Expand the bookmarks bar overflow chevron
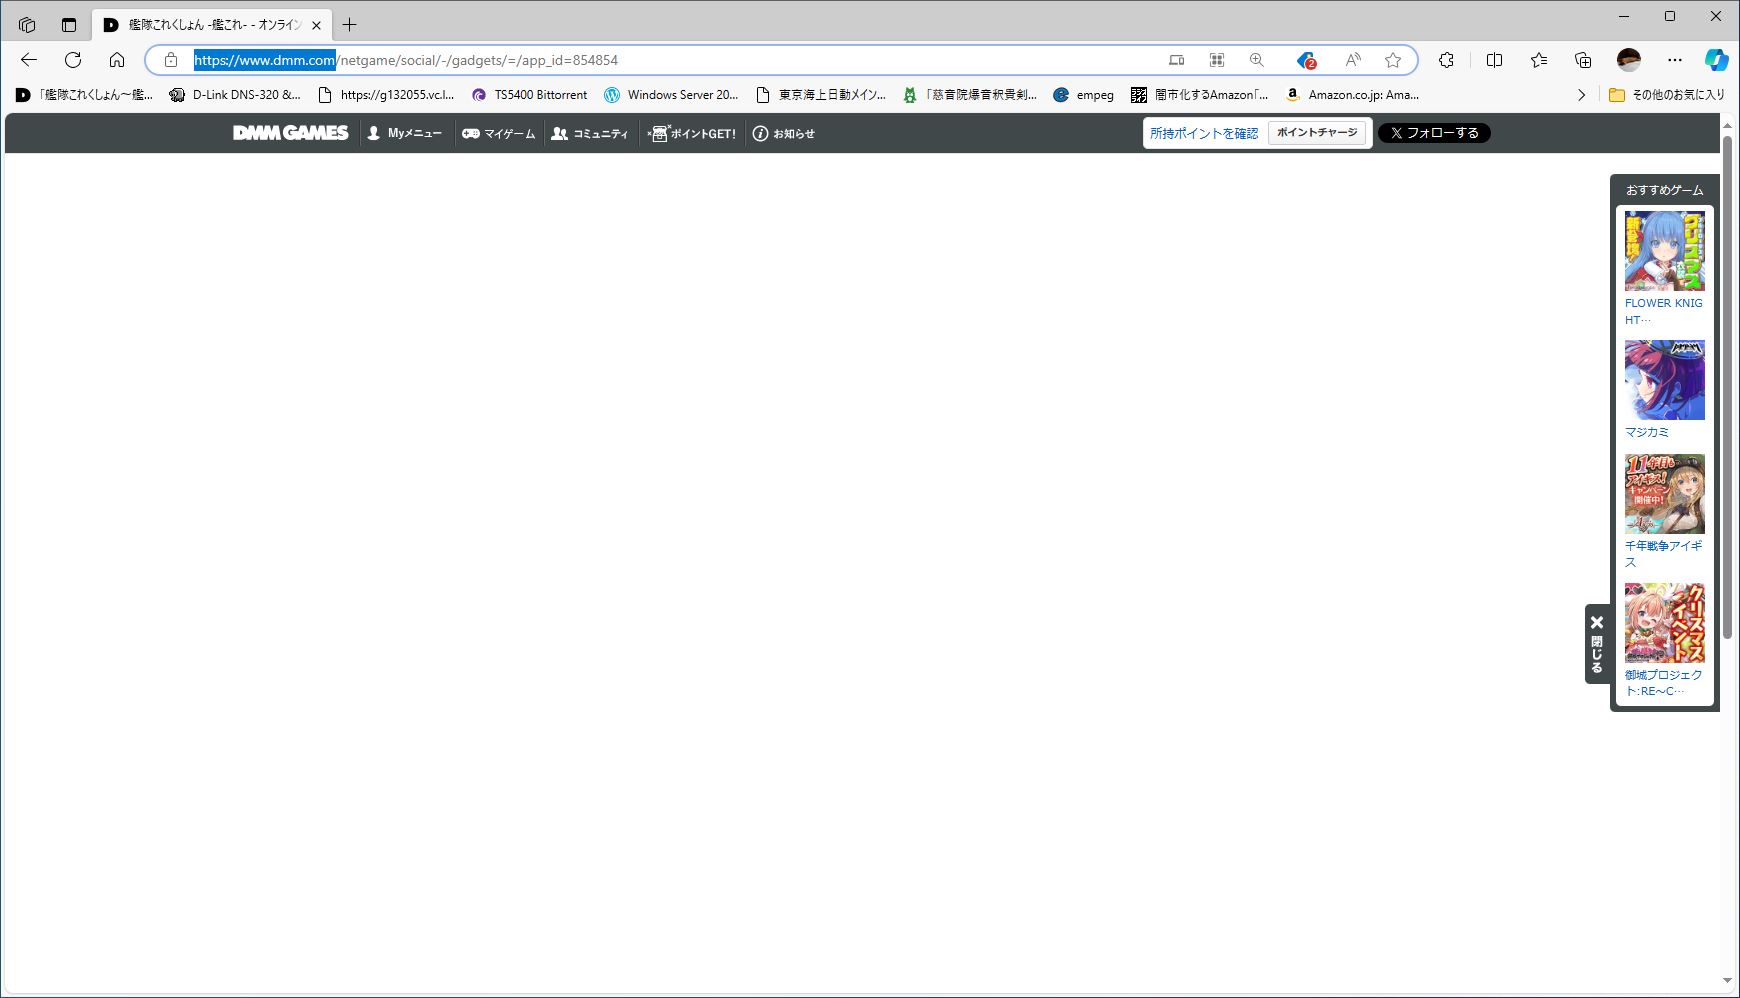The width and height of the screenshot is (1740, 998). click(1581, 95)
